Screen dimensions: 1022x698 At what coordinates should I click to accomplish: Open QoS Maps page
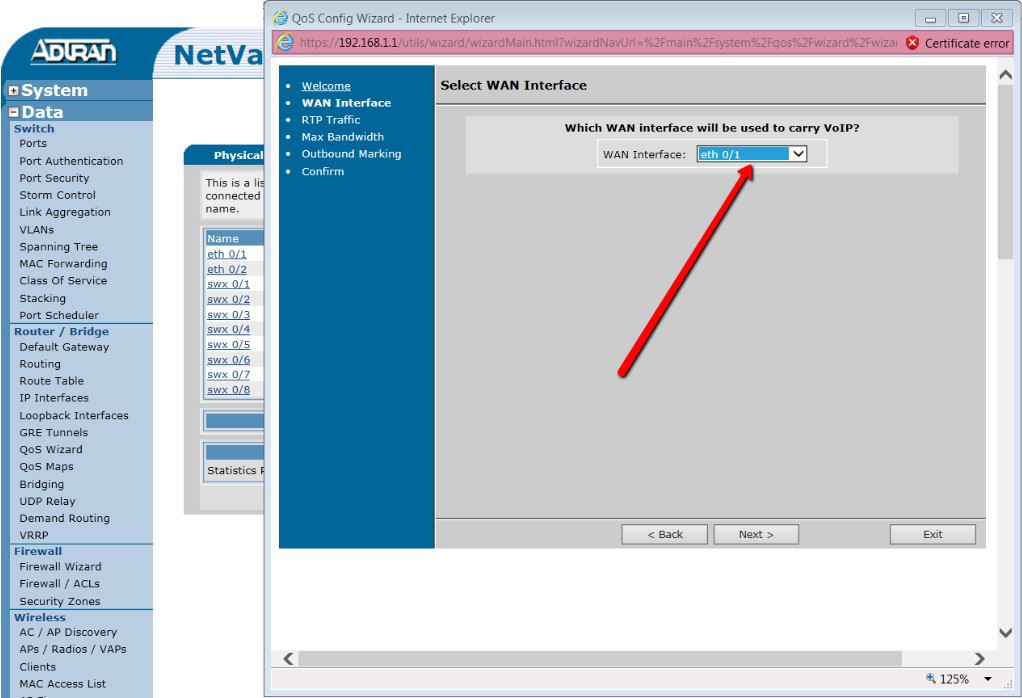46,466
